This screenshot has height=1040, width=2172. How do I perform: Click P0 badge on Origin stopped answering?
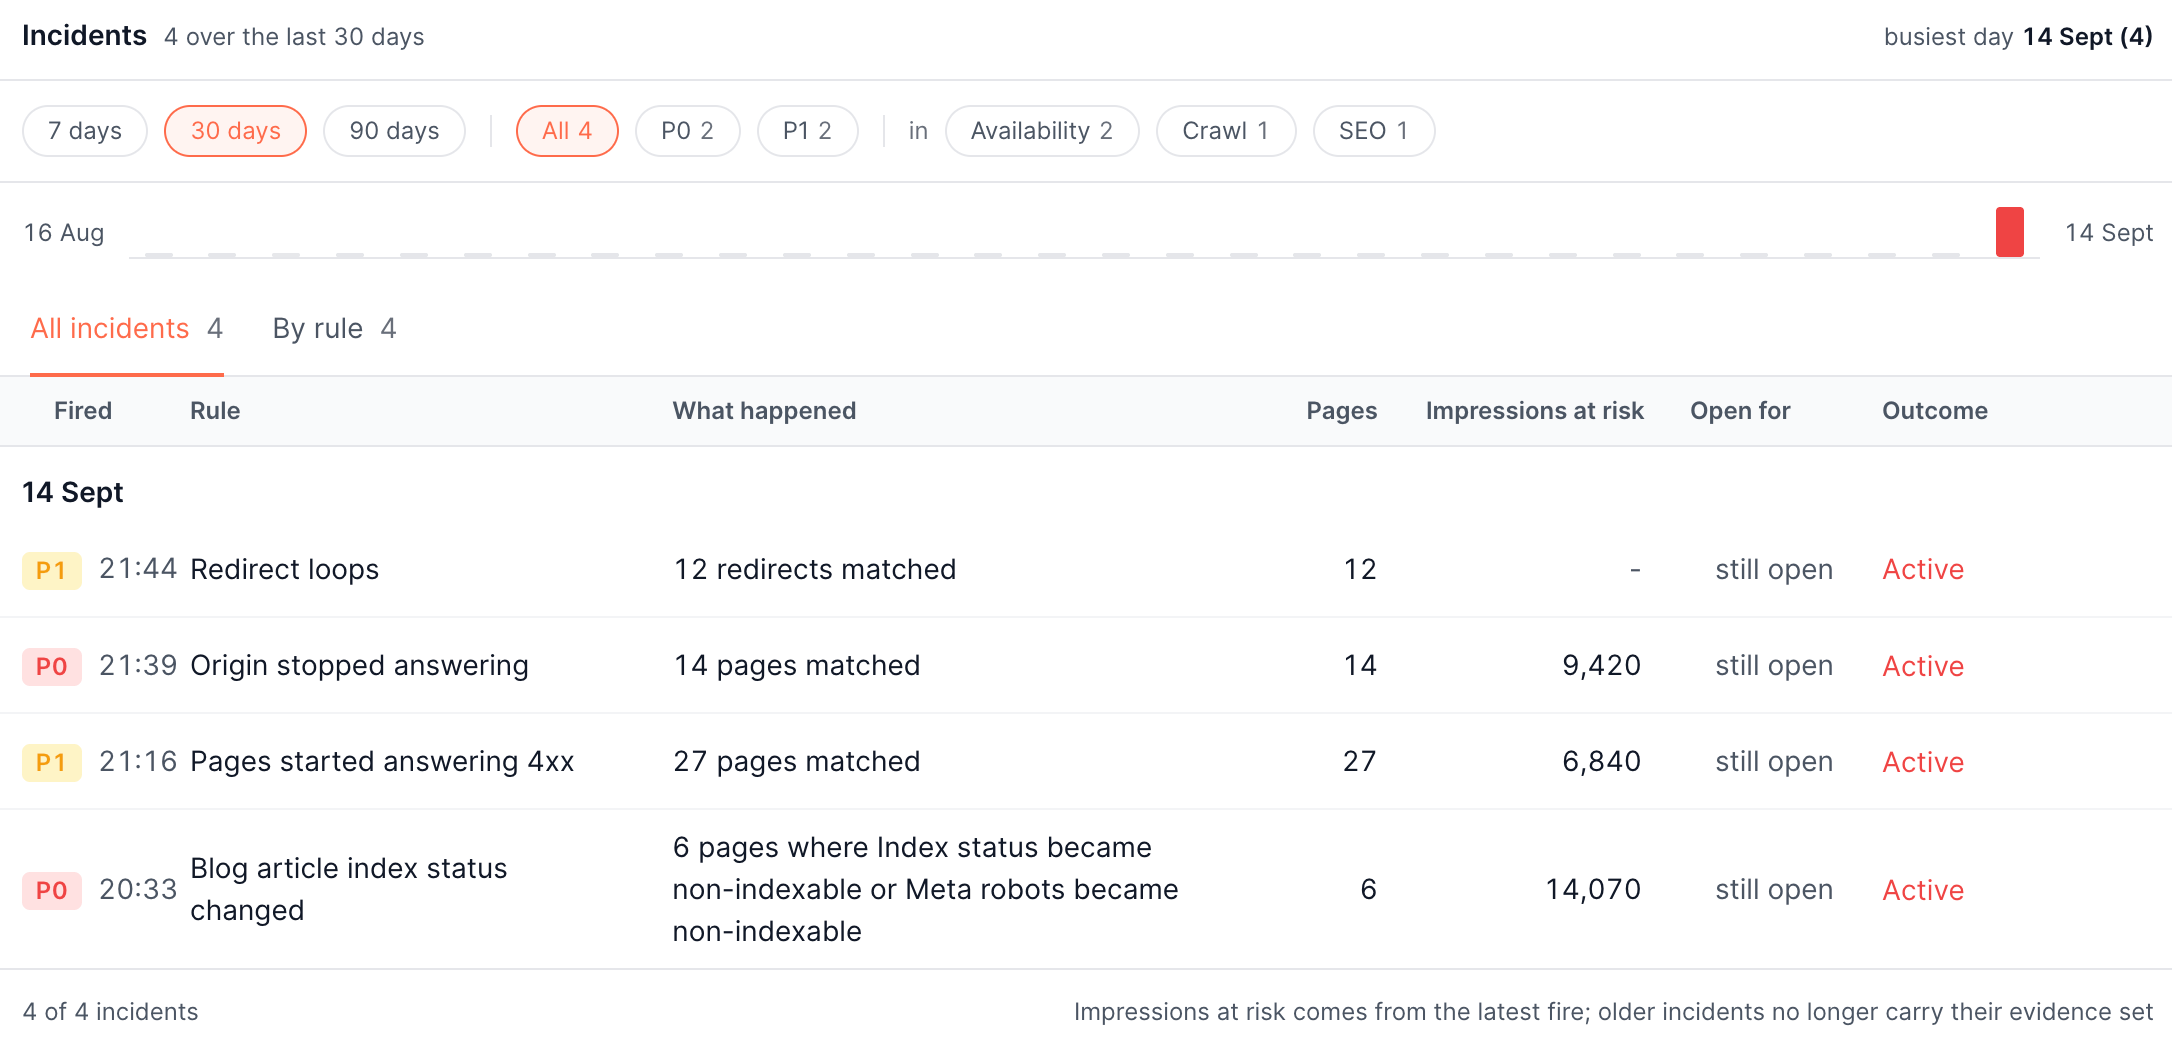[52, 666]
